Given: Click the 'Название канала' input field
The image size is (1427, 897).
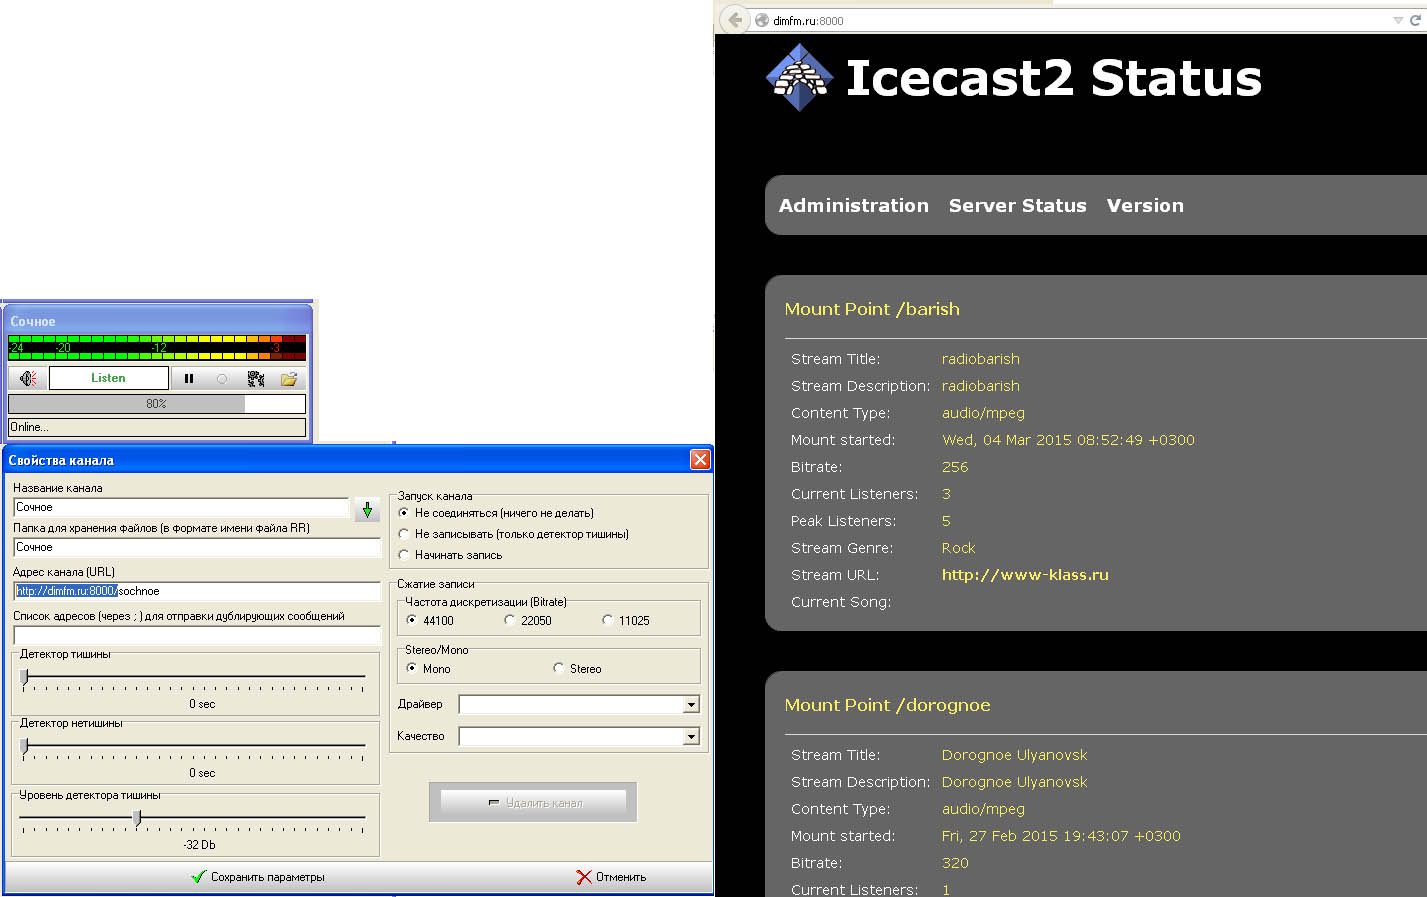Looking at the screenshot, I should (x=181, y=507).
